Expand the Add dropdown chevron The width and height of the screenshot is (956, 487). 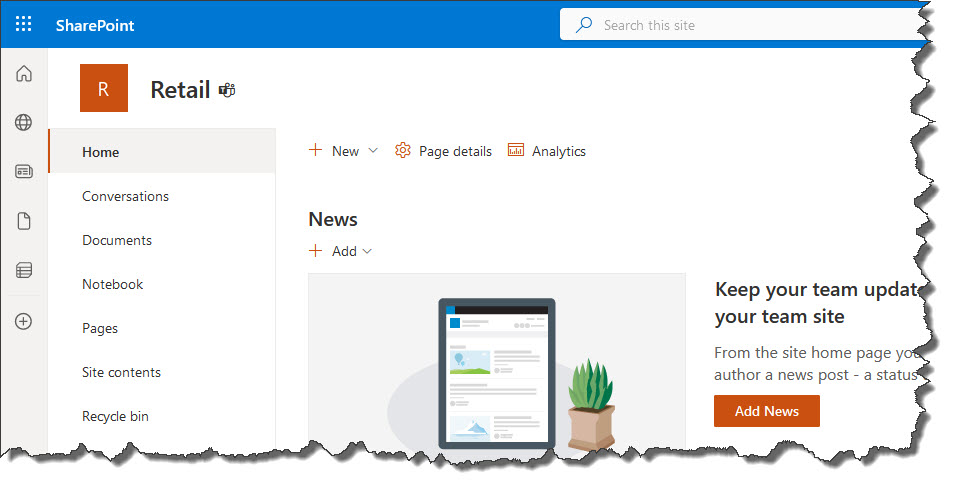367,251
